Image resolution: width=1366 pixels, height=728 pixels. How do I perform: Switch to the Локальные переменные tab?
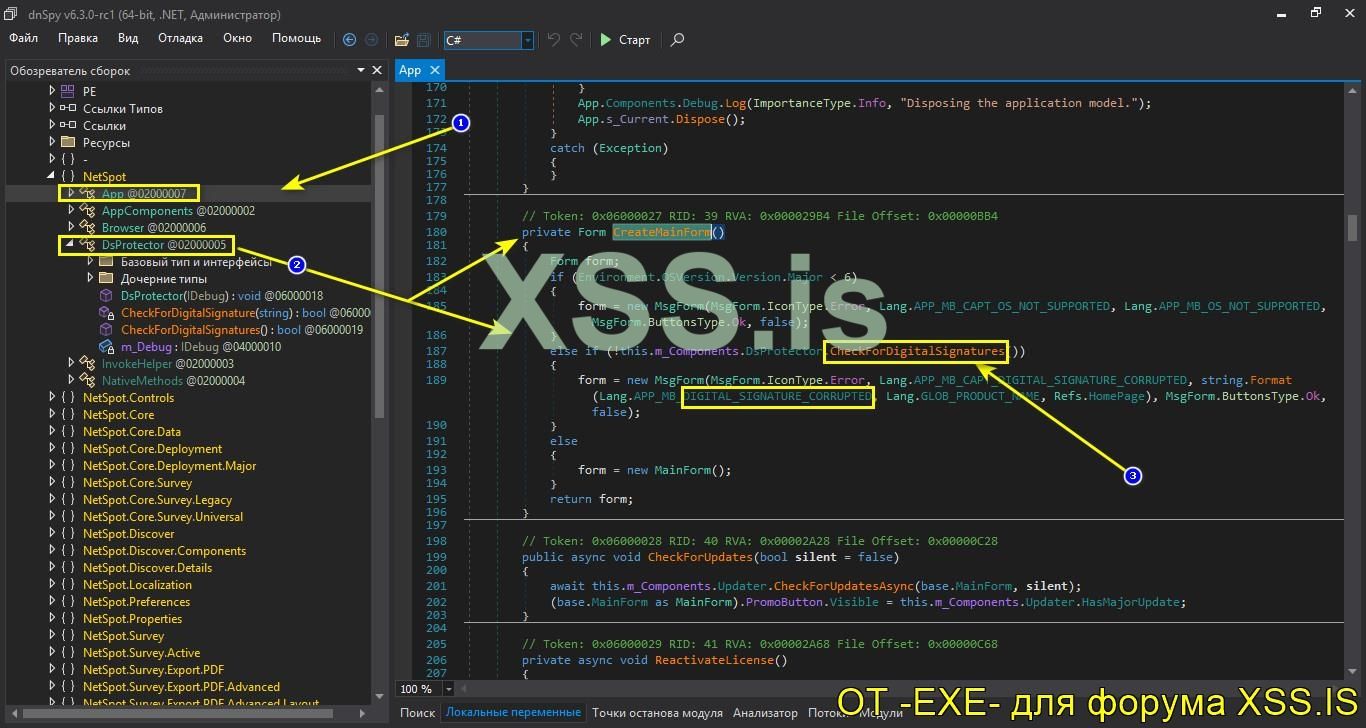pyautogui.click(x=513, y=713)
